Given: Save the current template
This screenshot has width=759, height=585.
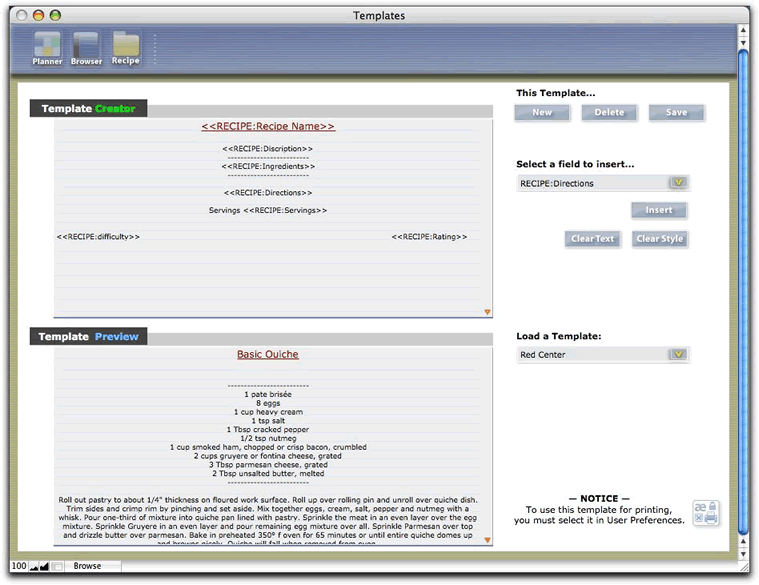Looking at the screenshot, I should coord(676,112).
